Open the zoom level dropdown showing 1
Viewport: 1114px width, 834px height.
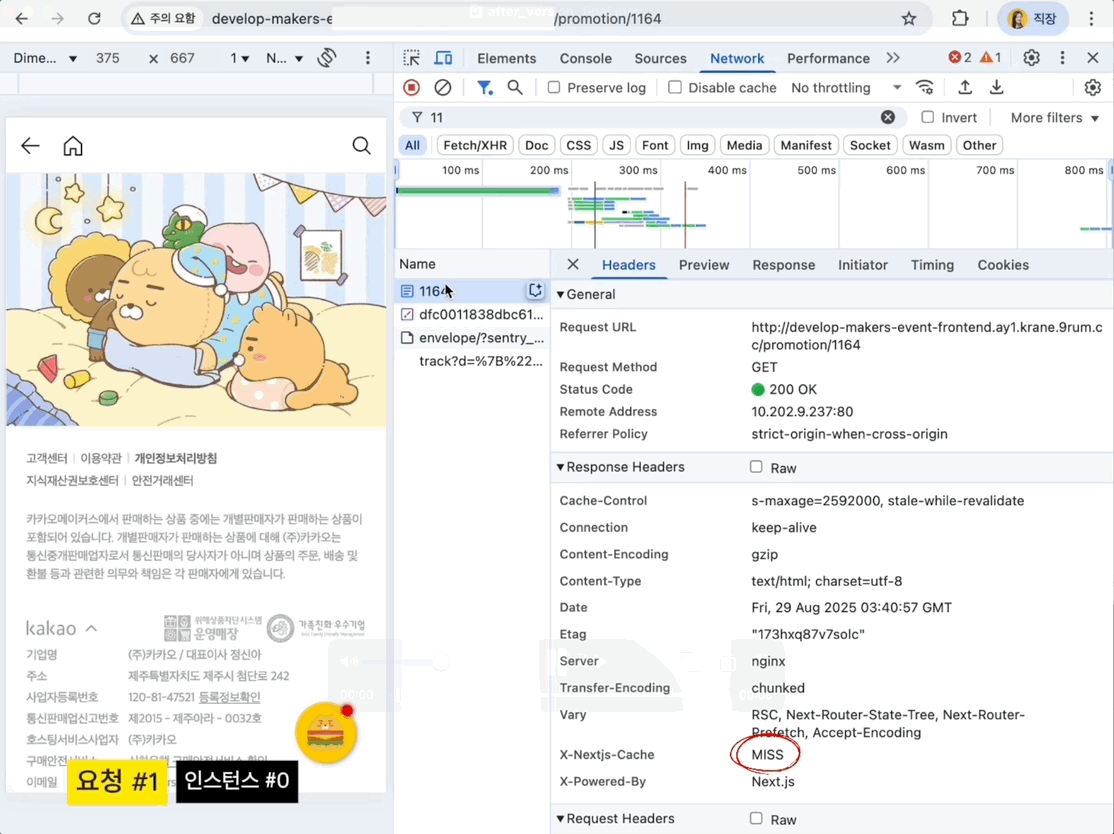point(239,58)
